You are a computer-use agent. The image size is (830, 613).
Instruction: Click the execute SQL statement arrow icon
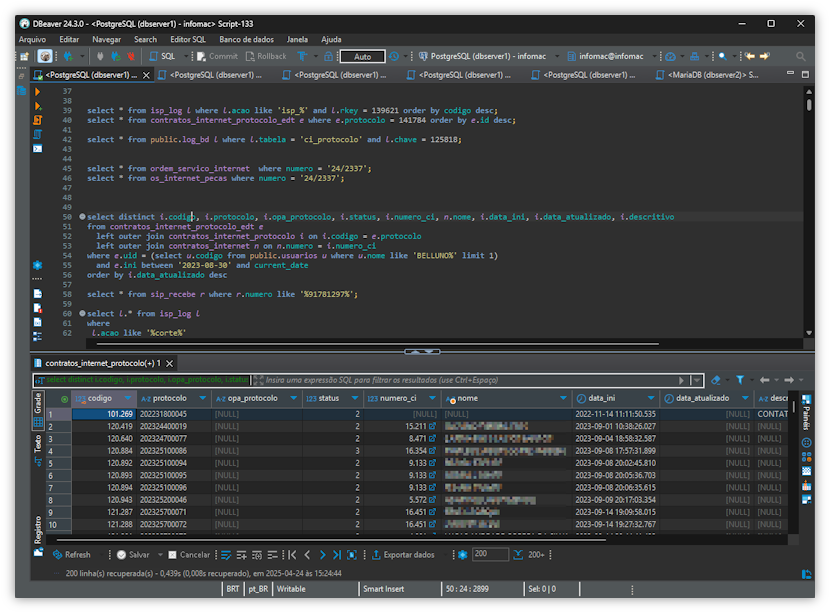tap(38, 91)
